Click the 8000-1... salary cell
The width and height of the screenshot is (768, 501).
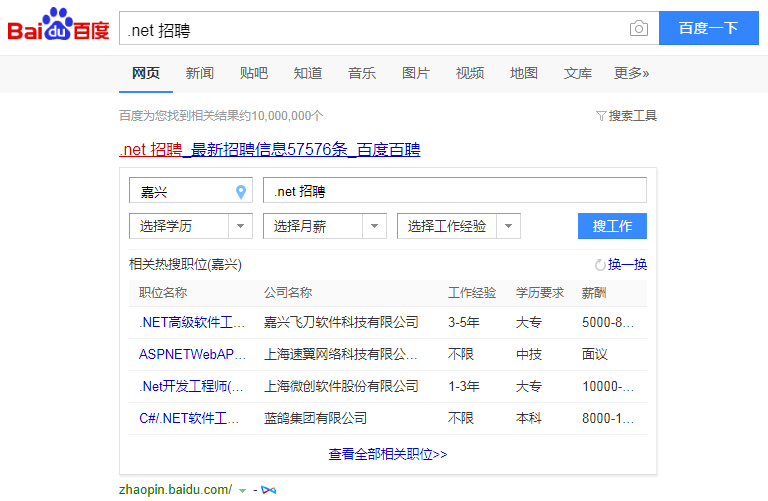[608, 418]
